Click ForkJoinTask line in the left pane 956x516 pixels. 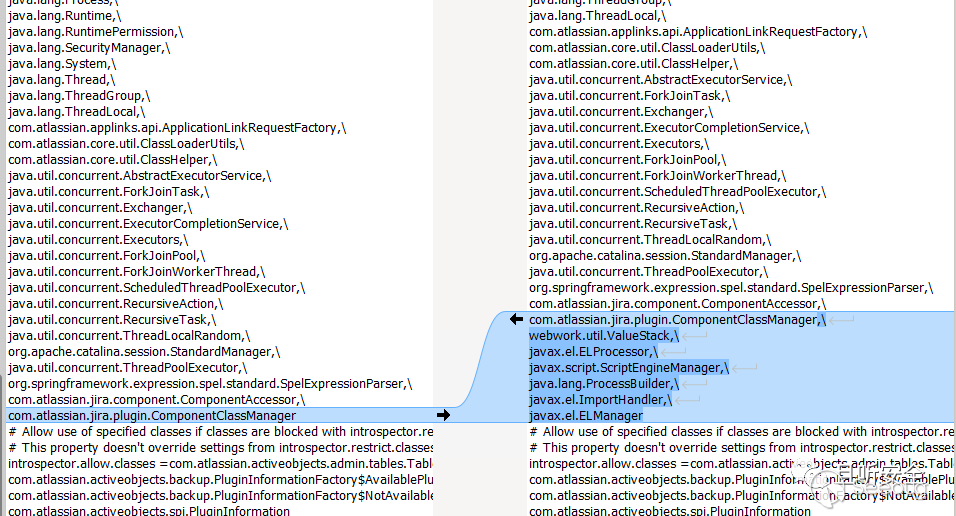pos(109,192)
